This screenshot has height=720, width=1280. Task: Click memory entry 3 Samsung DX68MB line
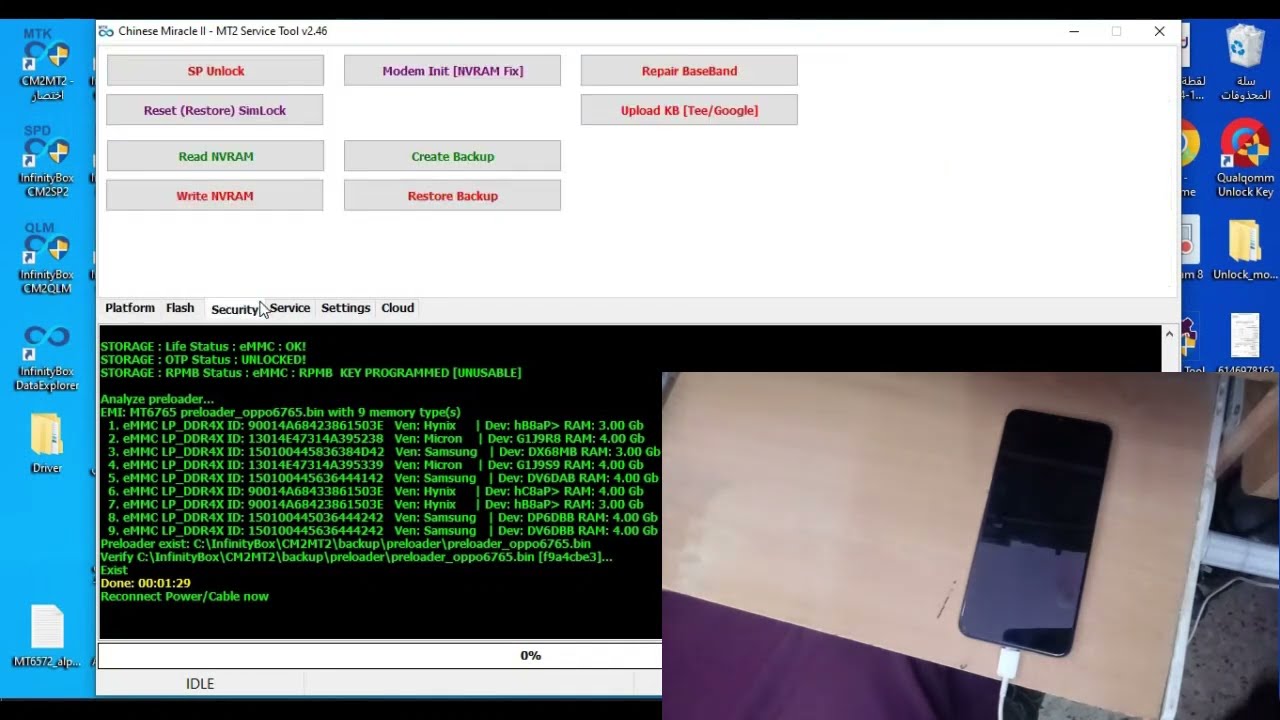click(384, 452)
